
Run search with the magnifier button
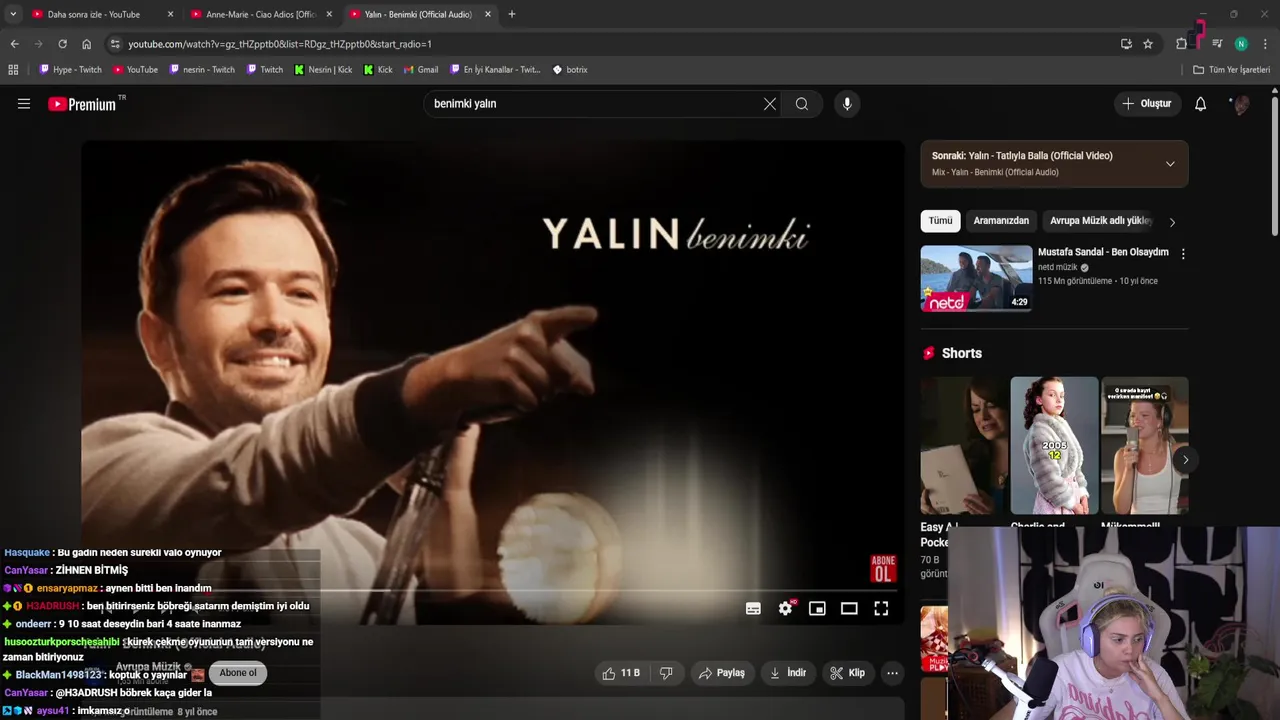pos(802,104)
